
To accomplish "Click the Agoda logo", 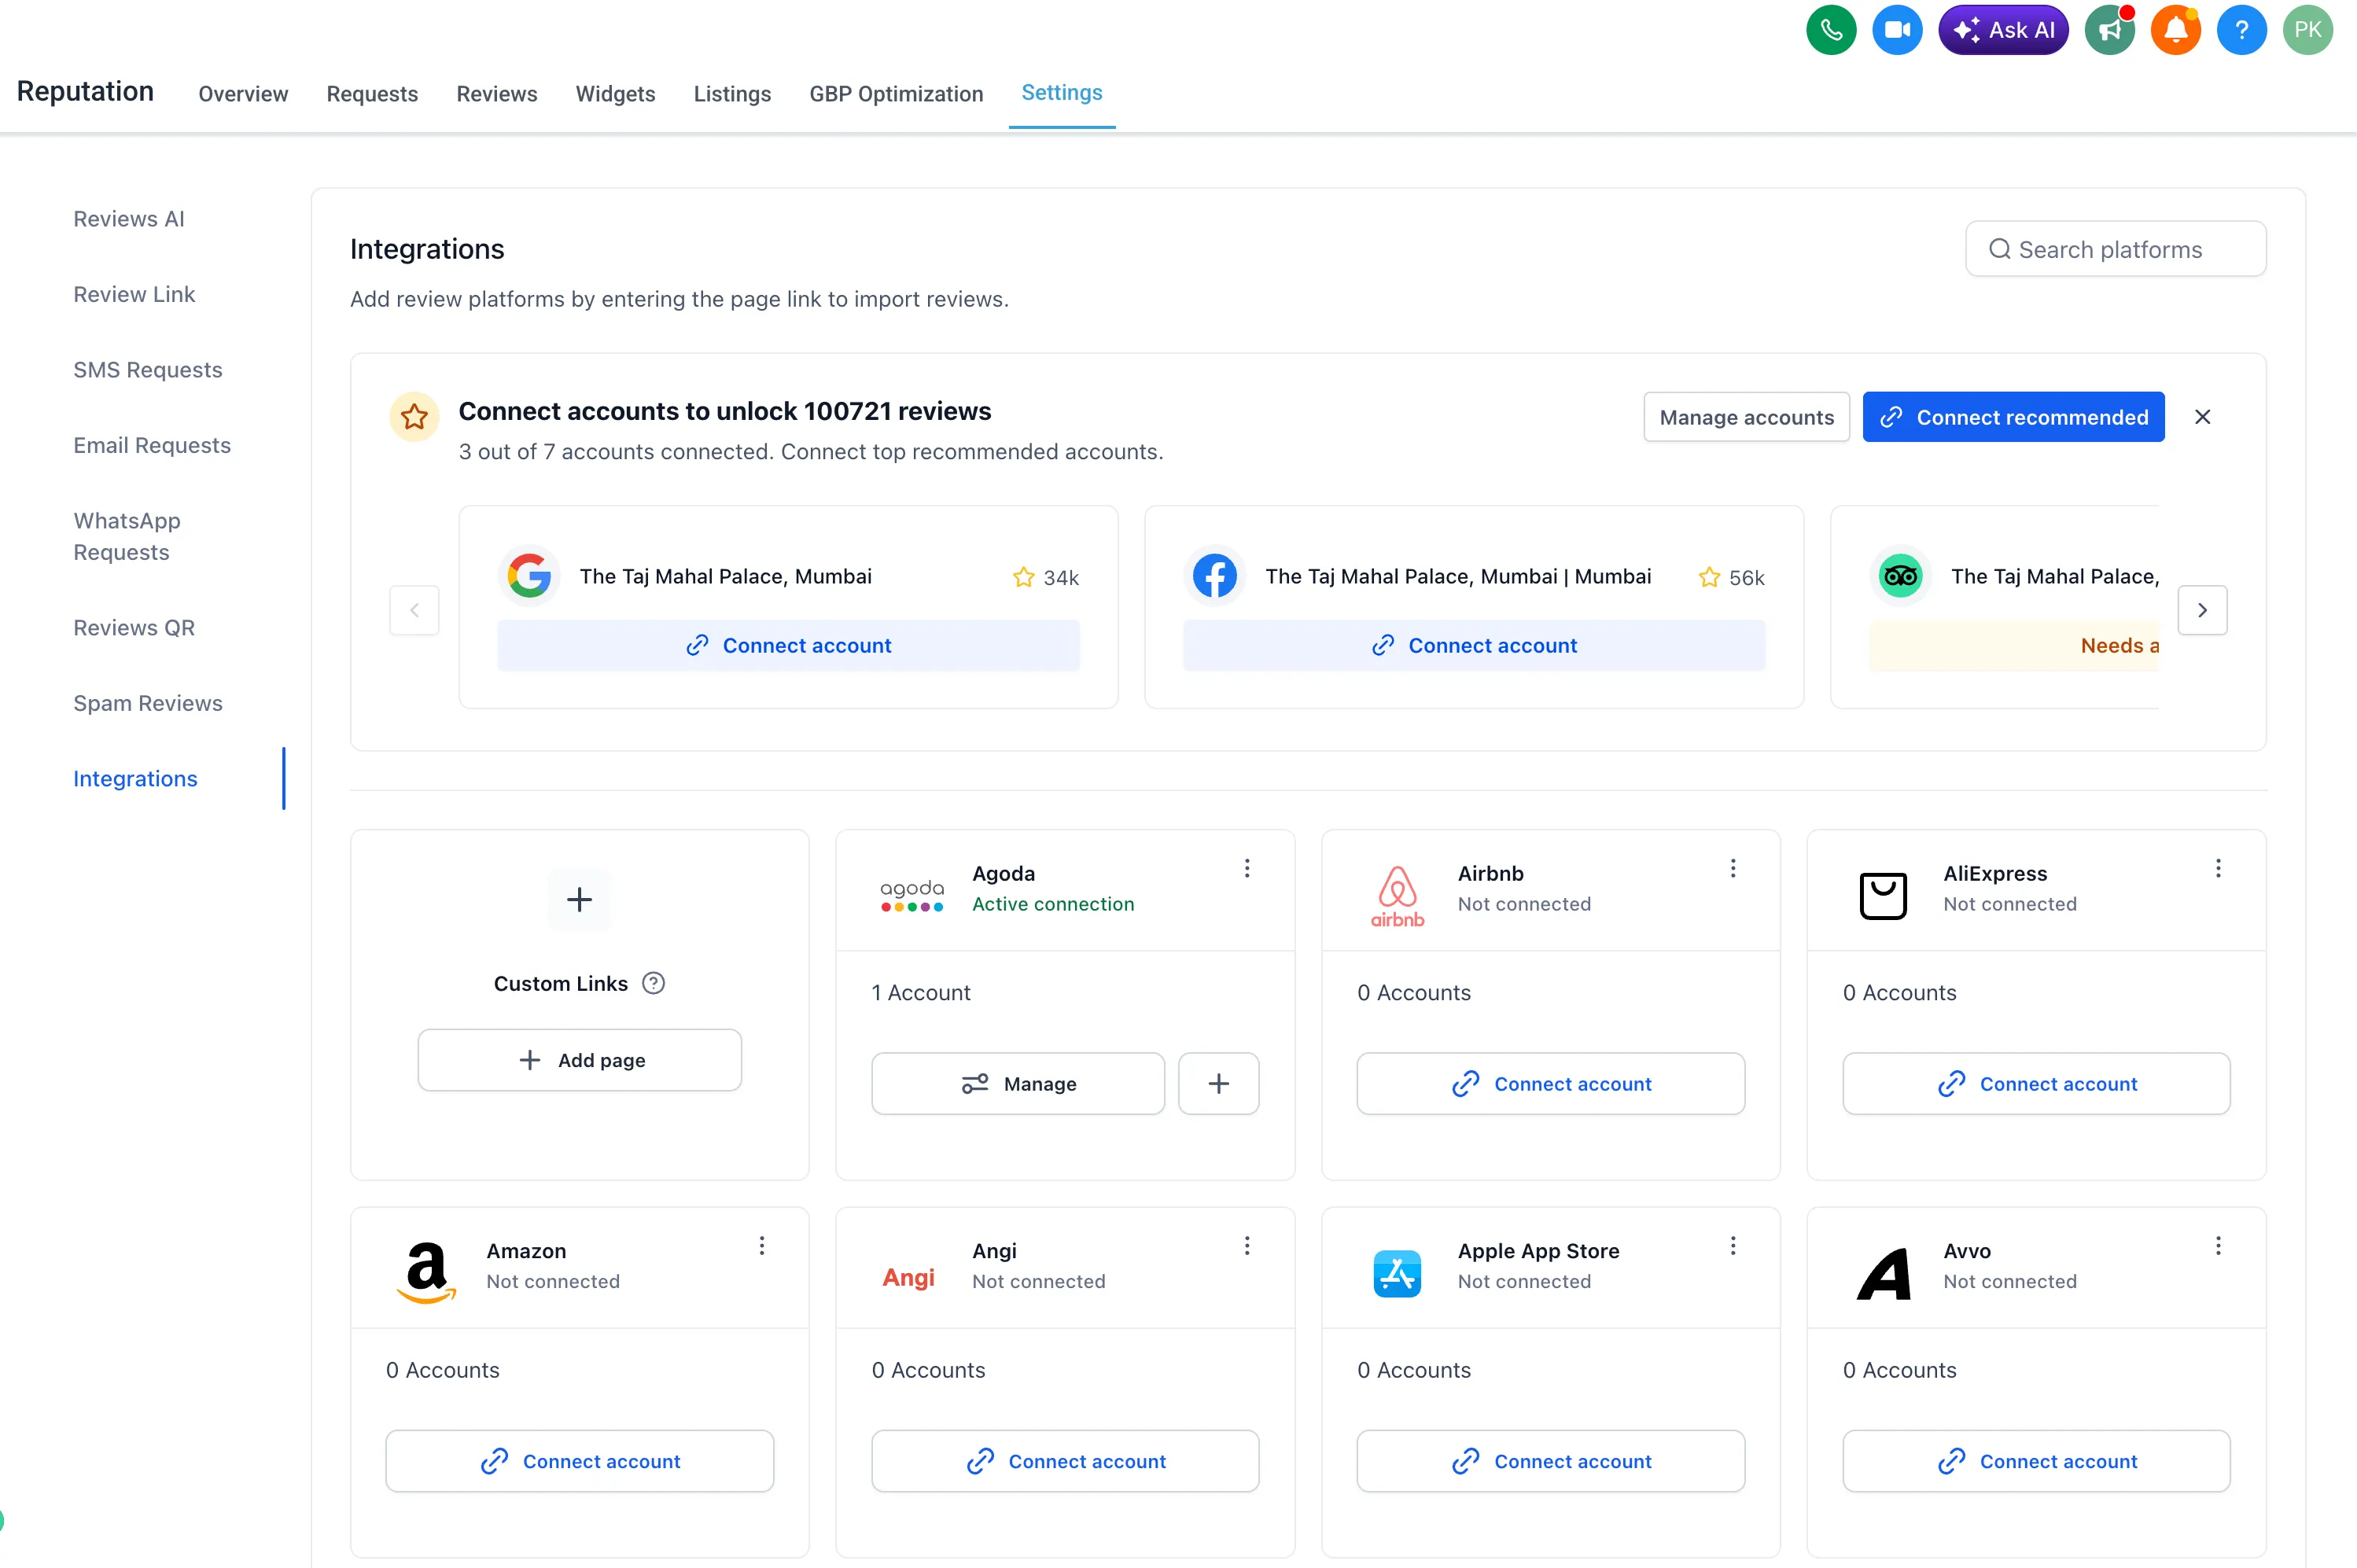I will (911, 895).
